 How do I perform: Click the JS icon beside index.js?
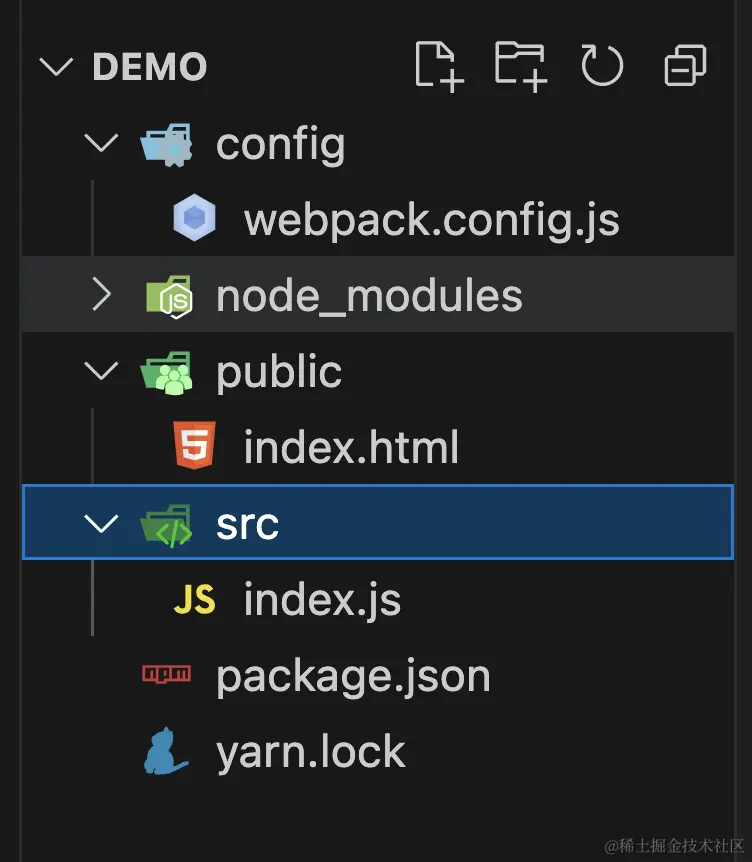[194, 600]
